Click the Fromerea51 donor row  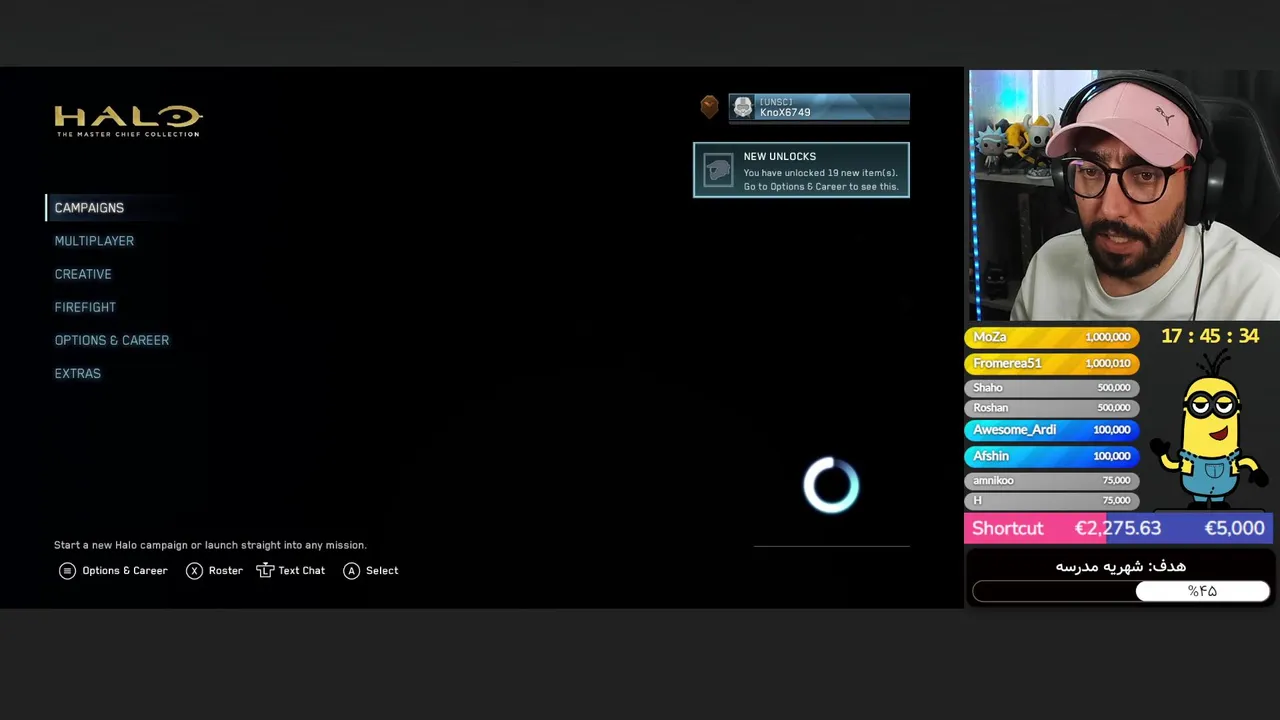(x=1051, y=364)
